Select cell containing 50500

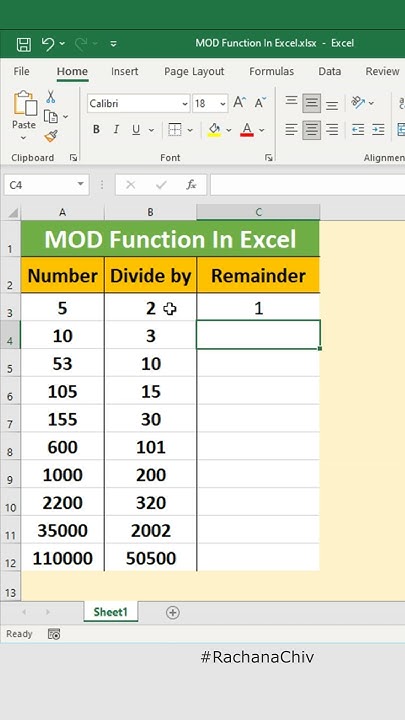point(151,558)
